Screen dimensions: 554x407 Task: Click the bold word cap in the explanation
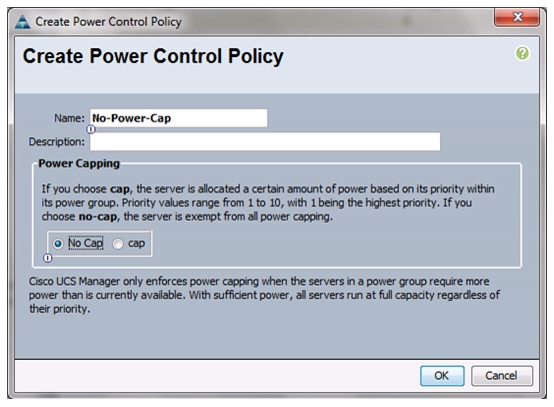[x=120, y=189]
